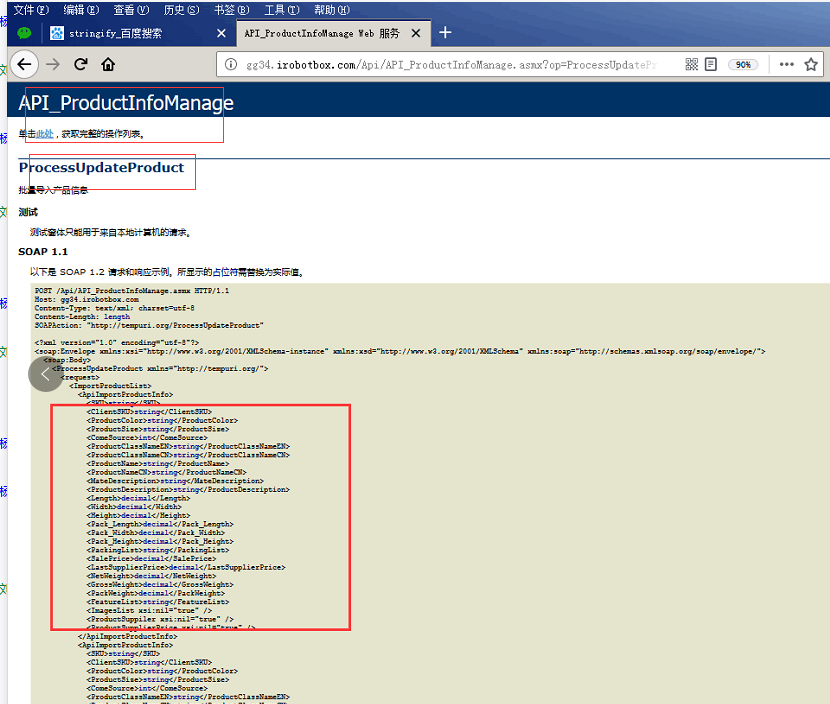Click the QR code icon in address bar
The width and height of the screenshot is (830, 704).
[x=691, y=65]
